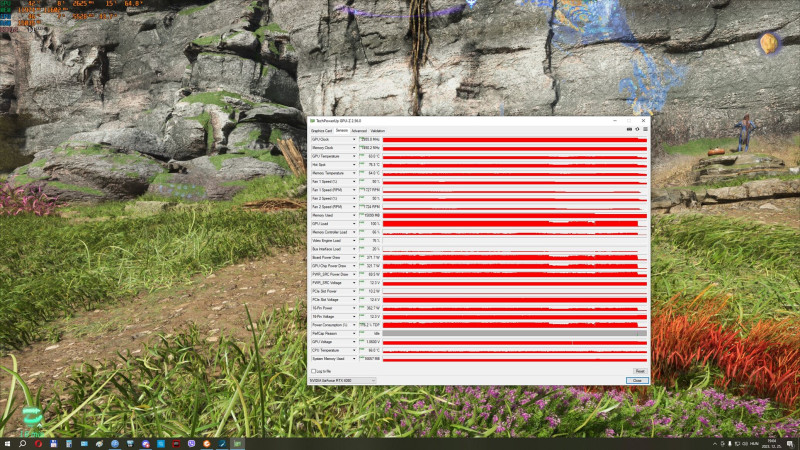
Task: Switch to the Graphics Card tab
Action: point(321,131)
